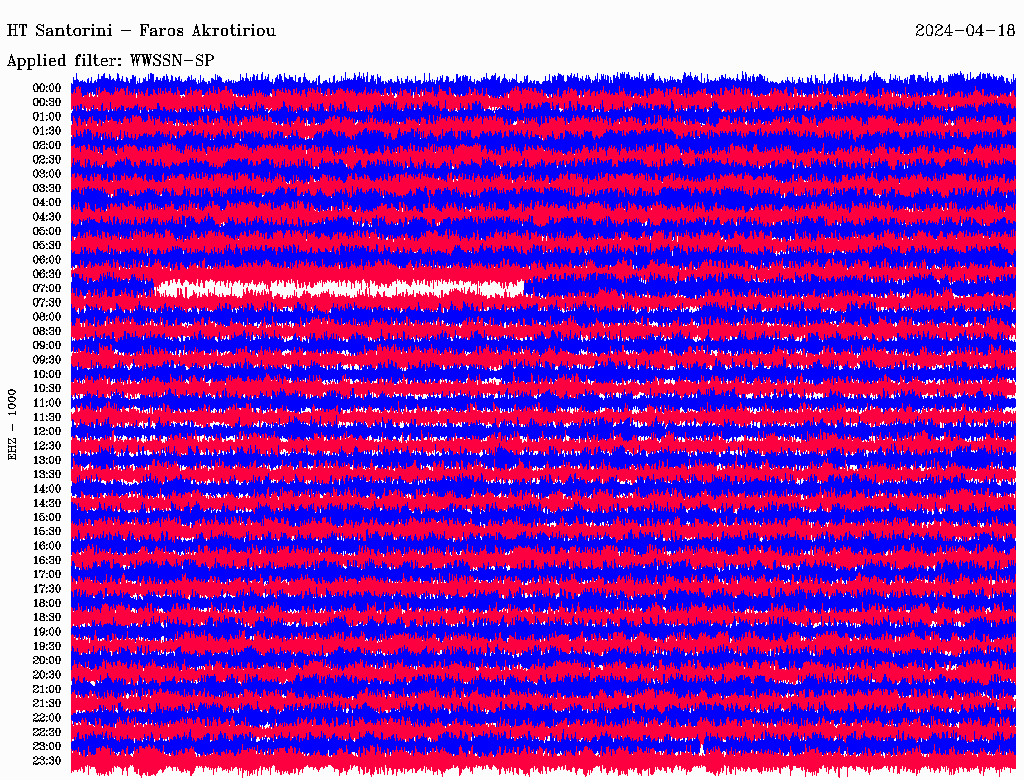Click the 07:00 time label
The image size is (1024, 780).
click(x=47, y=288)
